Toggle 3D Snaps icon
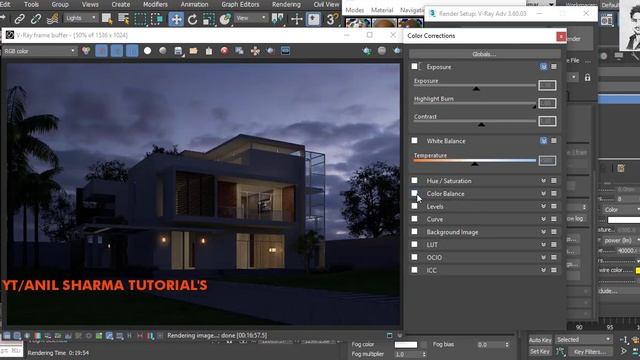This screenshot has width=640, height=360. (332, 19)
